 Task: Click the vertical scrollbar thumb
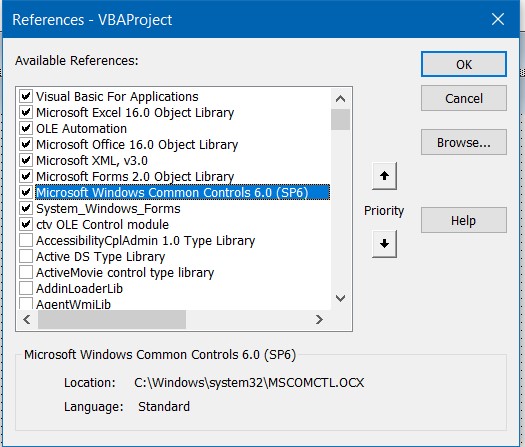pos(341,119)
